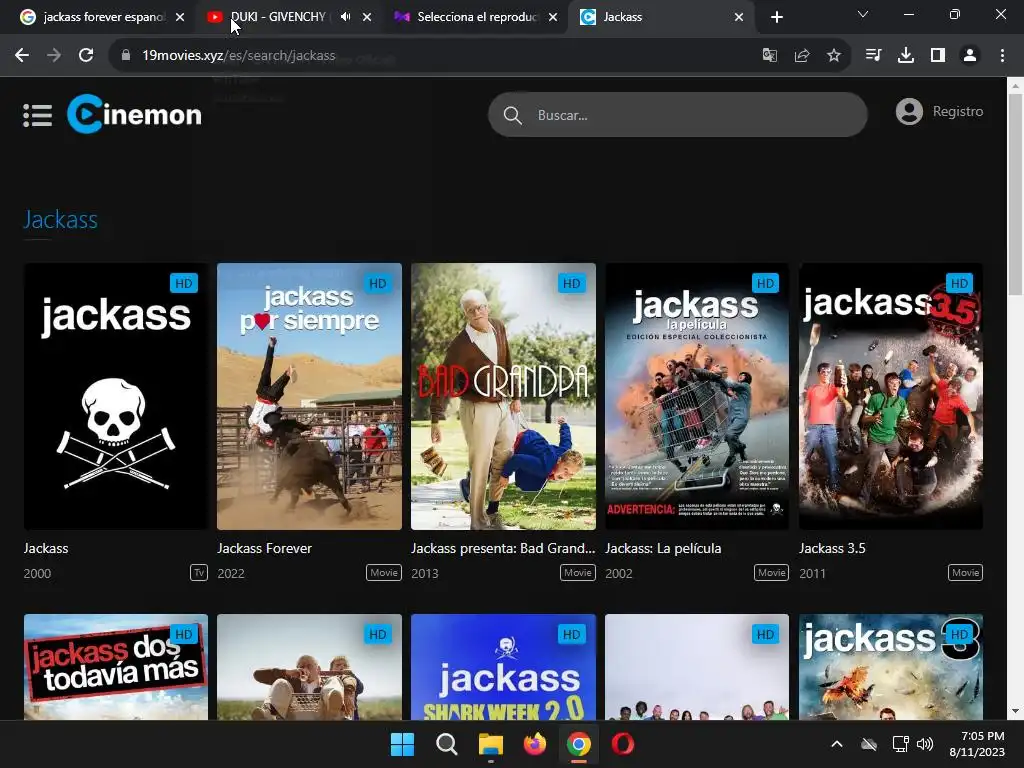This screenshot has height=768, width=1024.
Task: Click the Movie badge on Jackass Forever
Action: click(384, 573)
